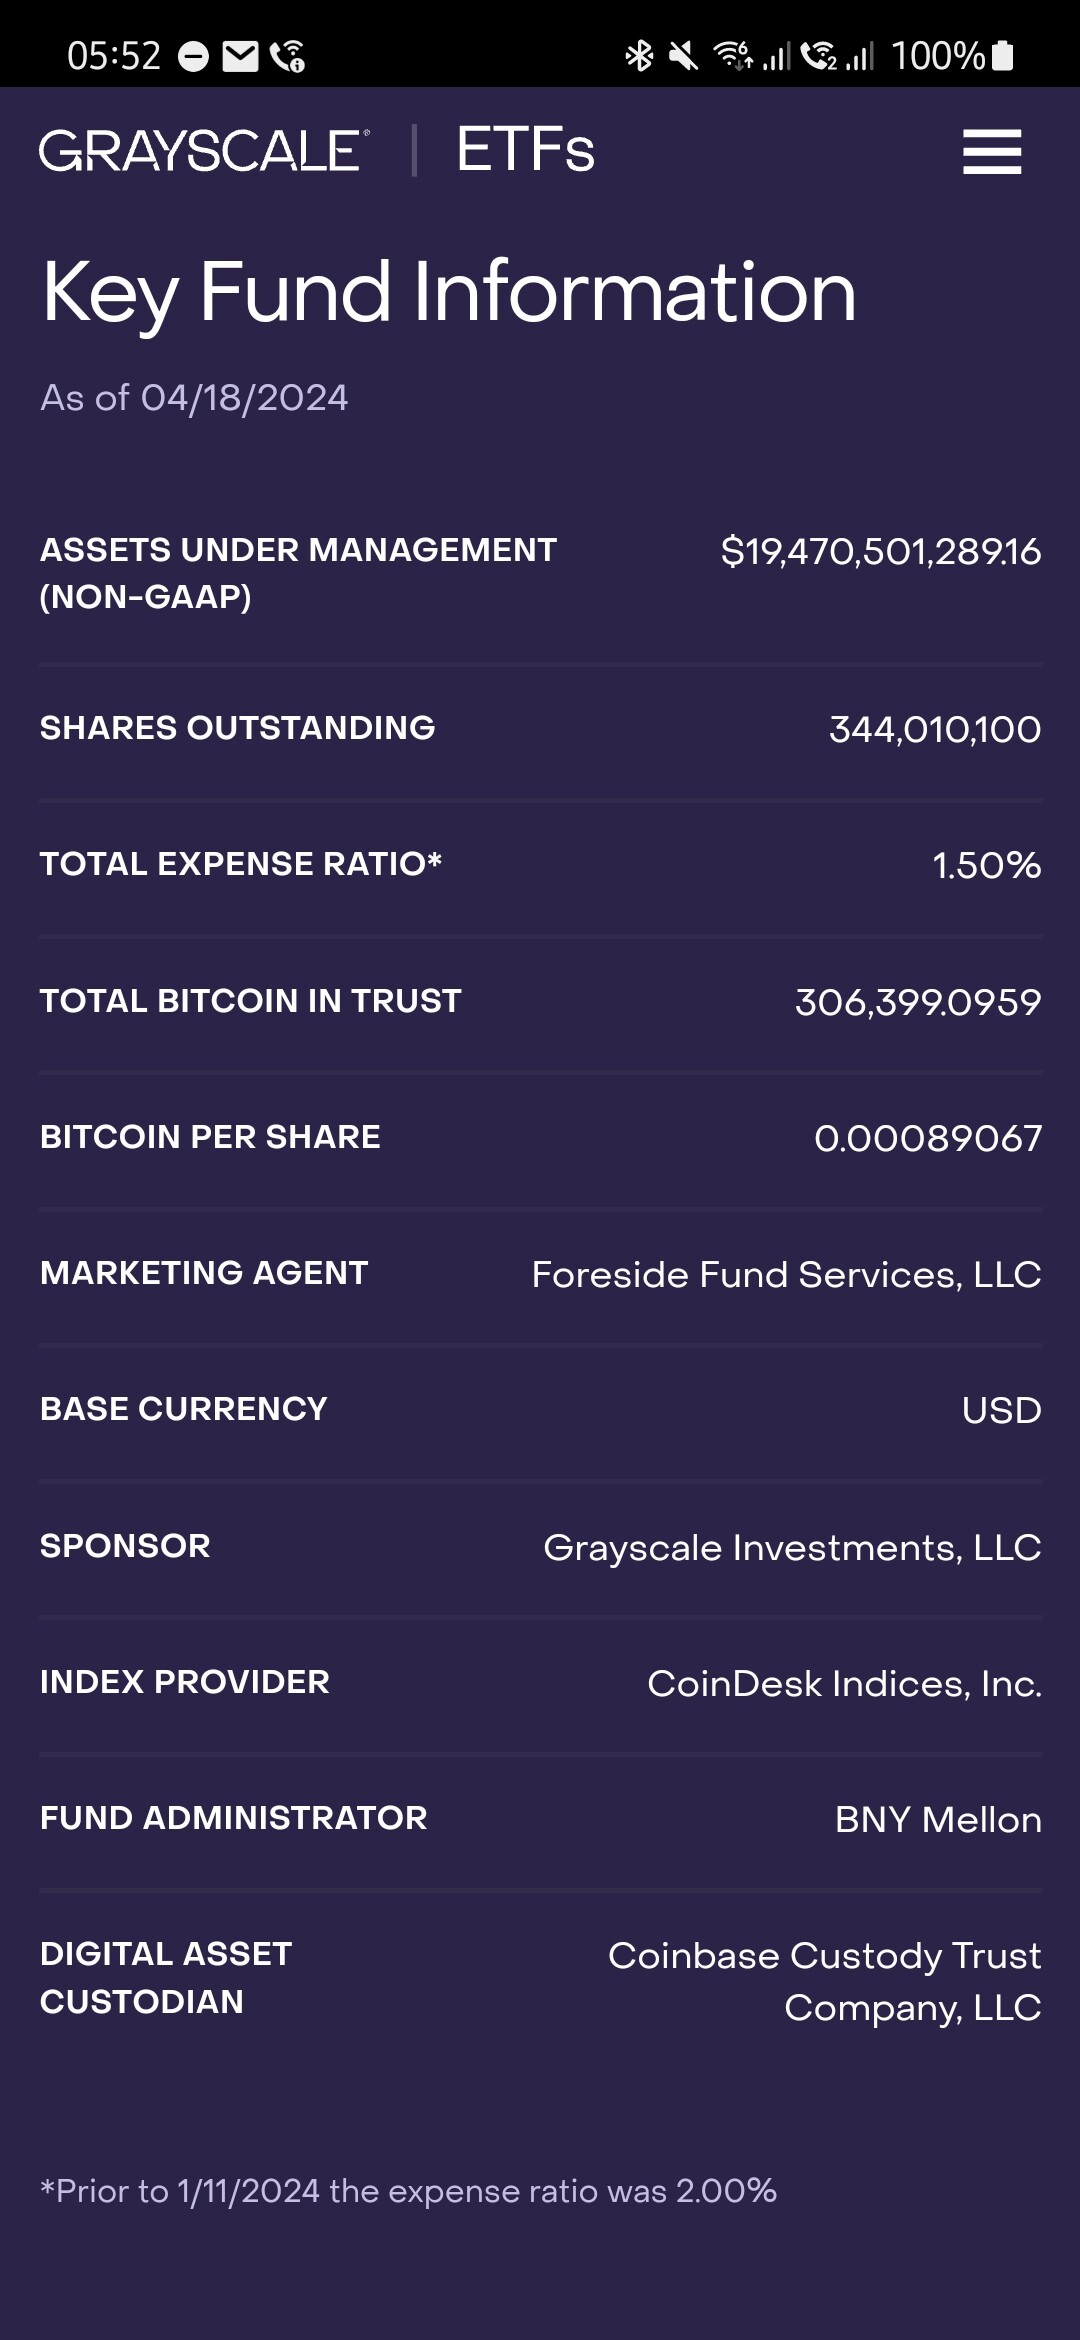Tap the ETFs header link
This screenshot has height=2340, width=1080.
point(525,151)
